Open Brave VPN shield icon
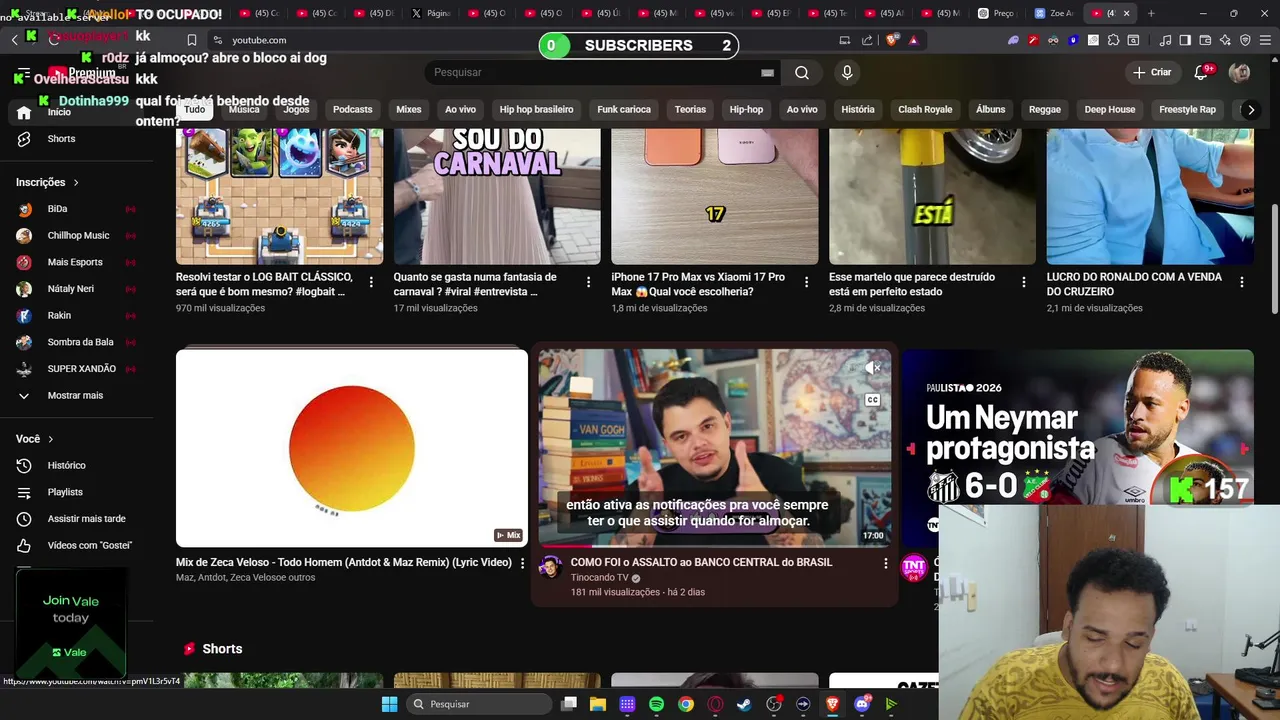 click(x=1245, y=40)
